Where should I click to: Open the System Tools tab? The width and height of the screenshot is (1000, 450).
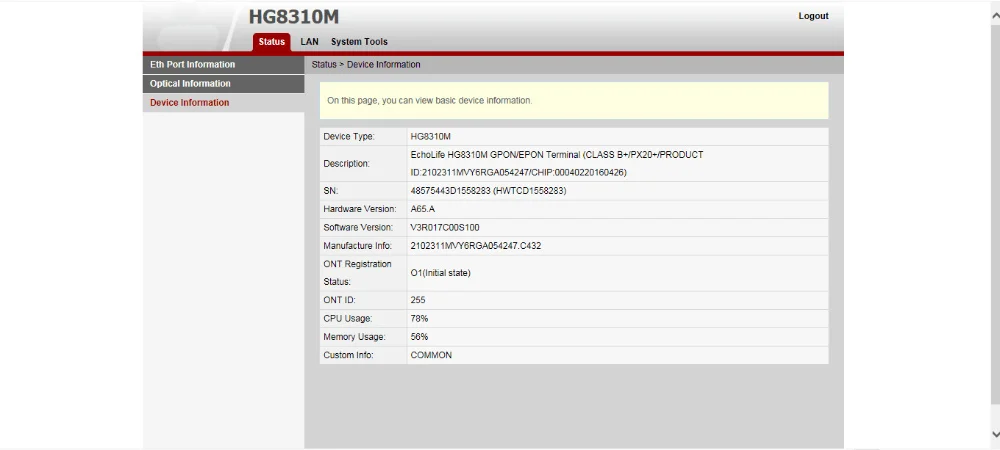pyautogui.click(x=359, y=42)
